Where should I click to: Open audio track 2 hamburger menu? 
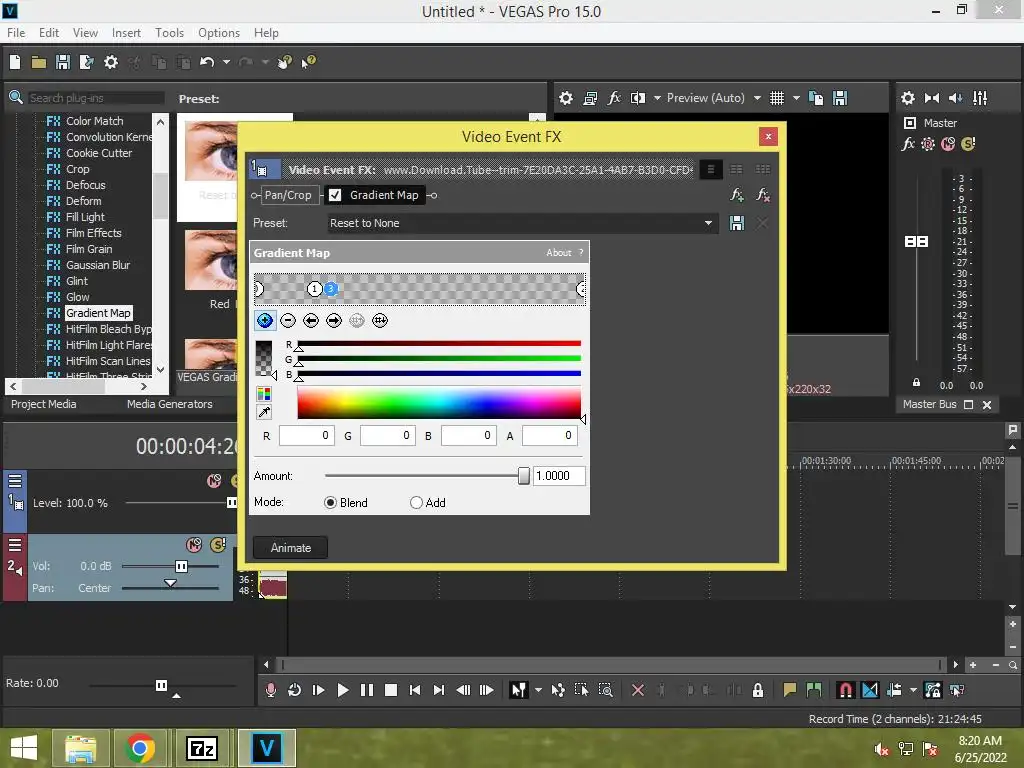pos(15,545)
